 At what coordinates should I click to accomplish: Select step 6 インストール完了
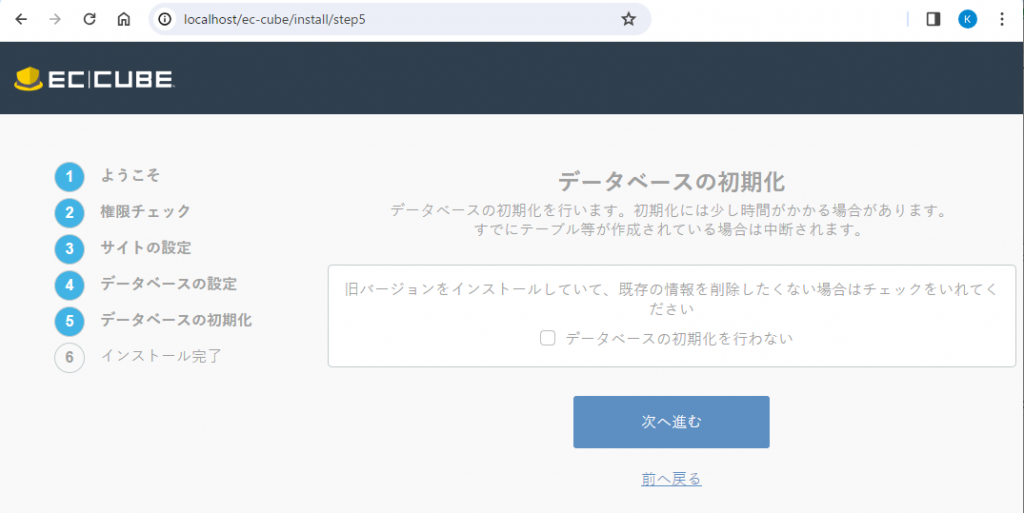160,356
